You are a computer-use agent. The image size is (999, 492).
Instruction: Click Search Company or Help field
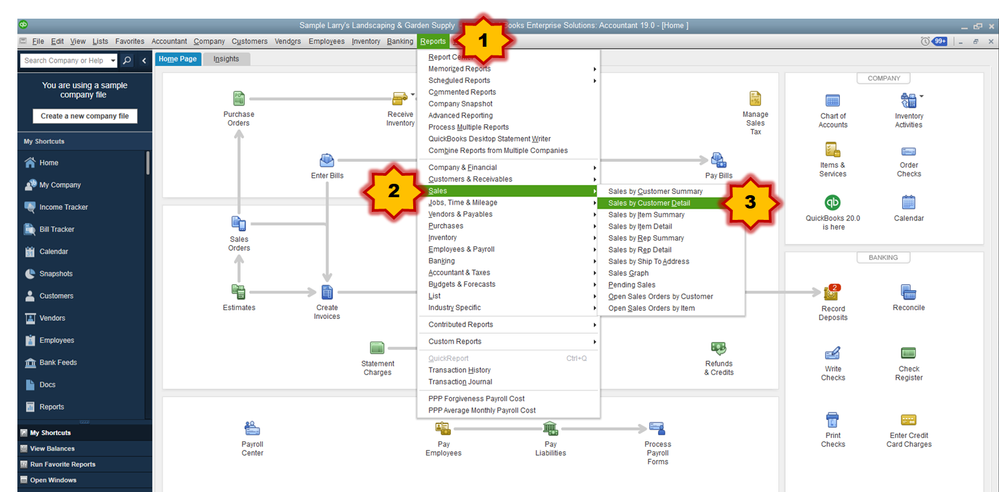point(64,61)
